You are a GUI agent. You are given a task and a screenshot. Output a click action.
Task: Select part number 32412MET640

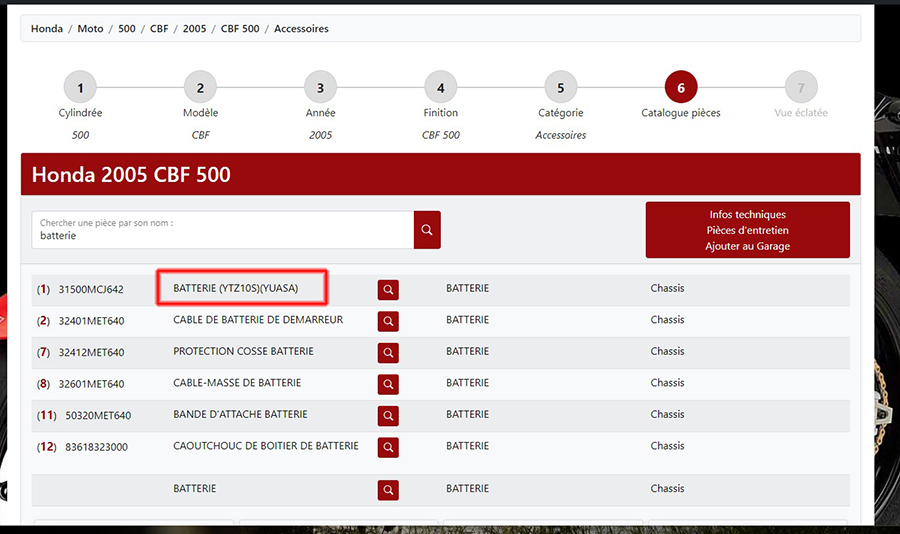pyautogui.click(x=91, y=353)
